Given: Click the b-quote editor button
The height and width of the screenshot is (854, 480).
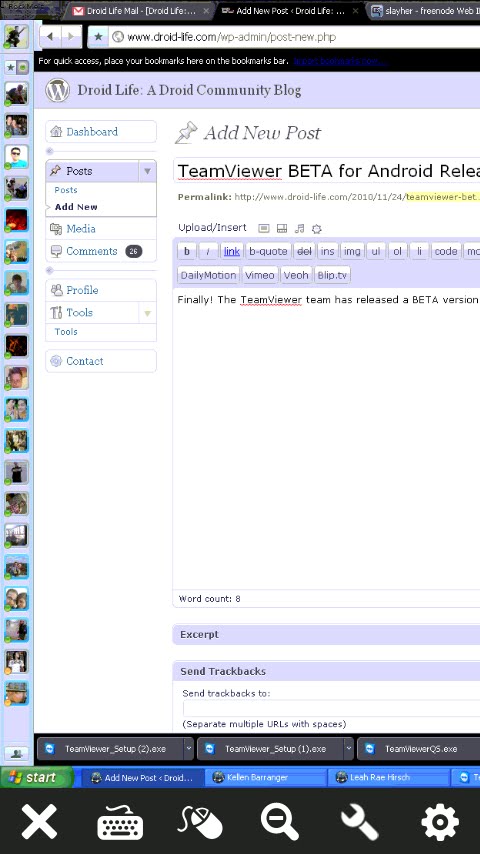Looking at the screenshot, I should point(268,251).
